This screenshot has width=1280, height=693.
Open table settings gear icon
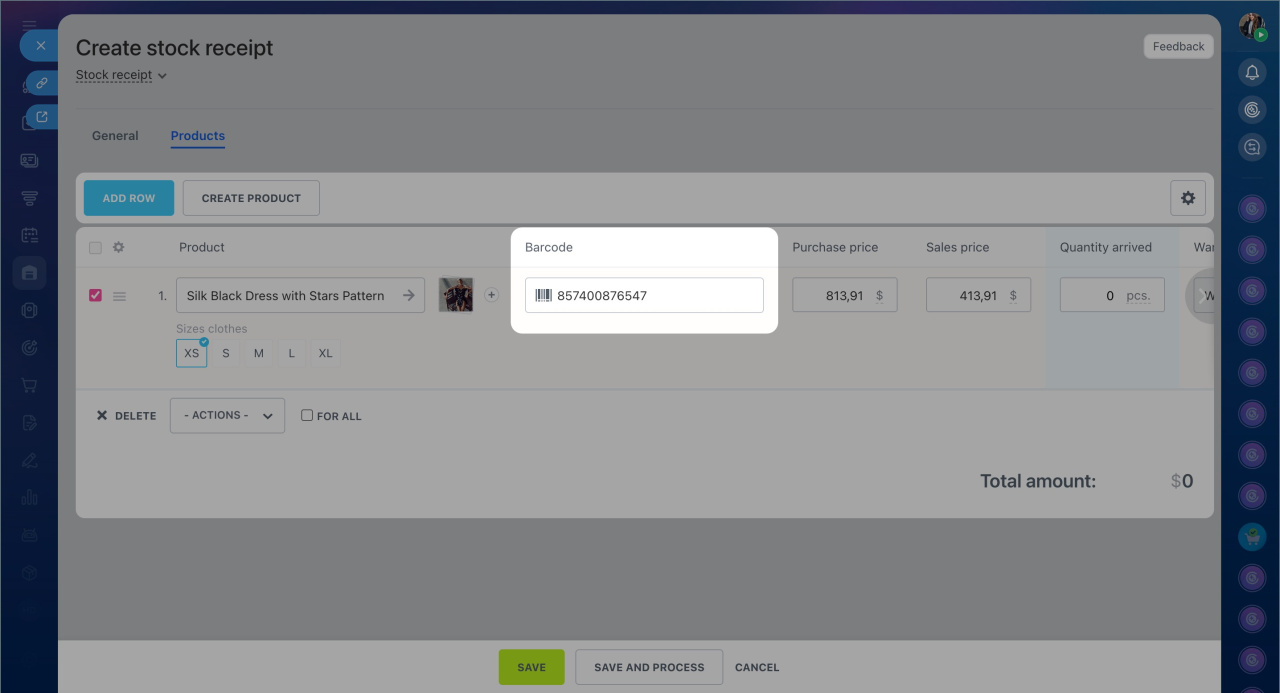click(x=1187, y=198)
